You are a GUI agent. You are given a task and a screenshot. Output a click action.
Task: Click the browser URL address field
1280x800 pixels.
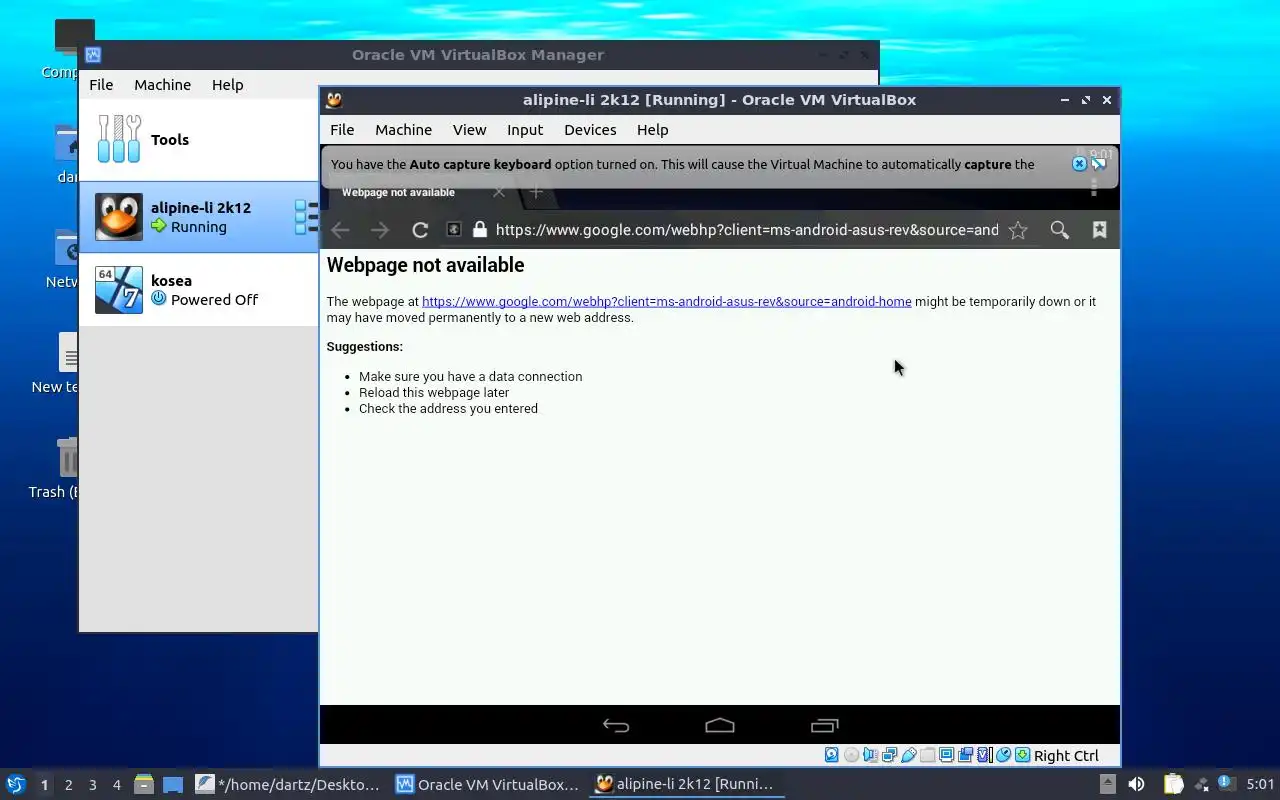tap(746, 230)
